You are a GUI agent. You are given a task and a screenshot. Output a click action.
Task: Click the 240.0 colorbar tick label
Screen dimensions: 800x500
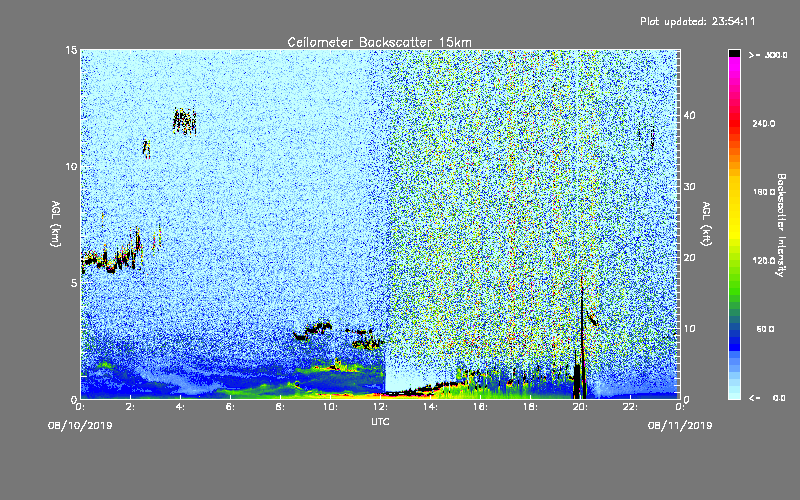click(x=764, y=123)
